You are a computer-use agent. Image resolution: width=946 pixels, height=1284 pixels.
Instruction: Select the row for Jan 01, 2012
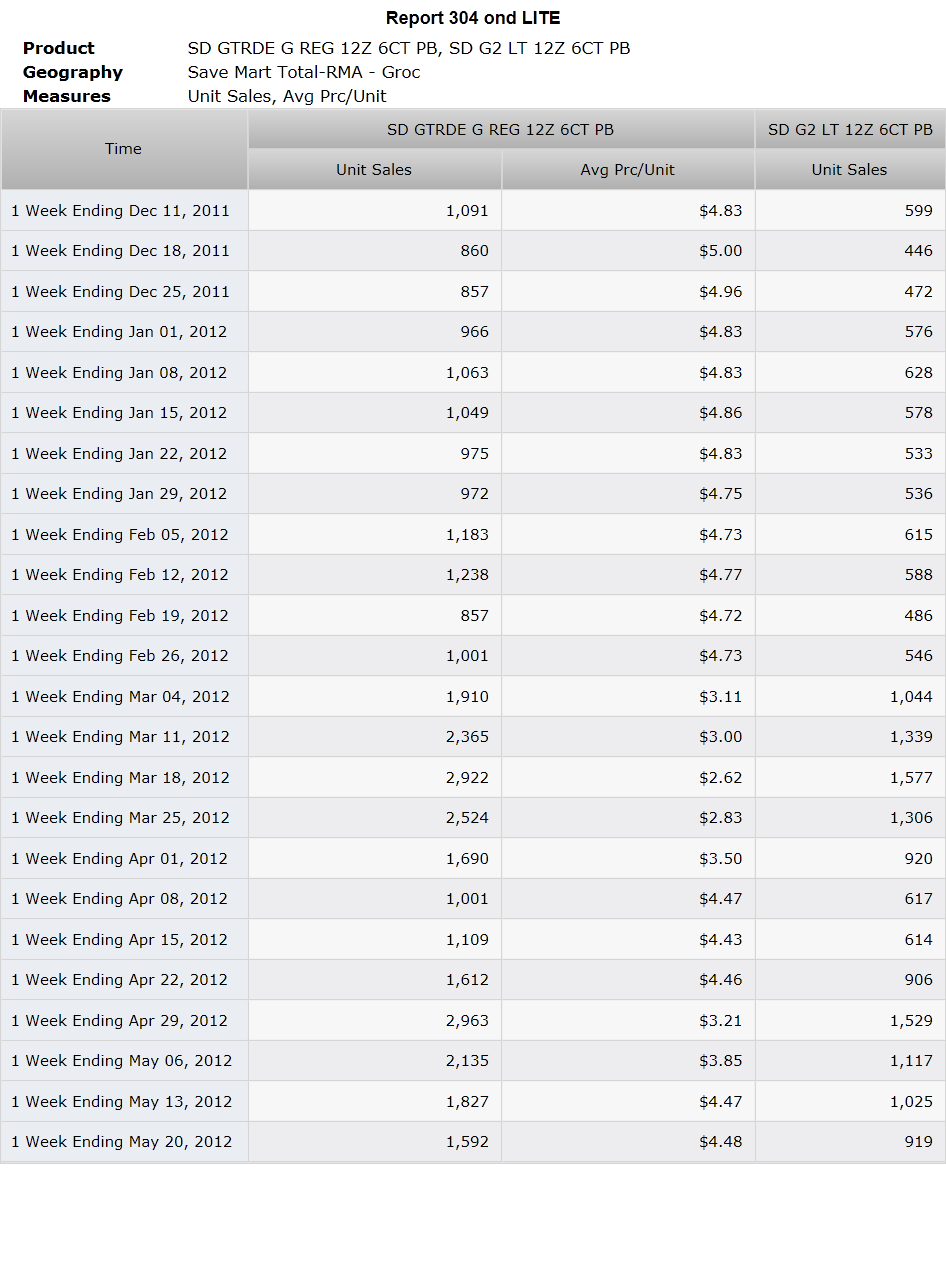[473, 332]
